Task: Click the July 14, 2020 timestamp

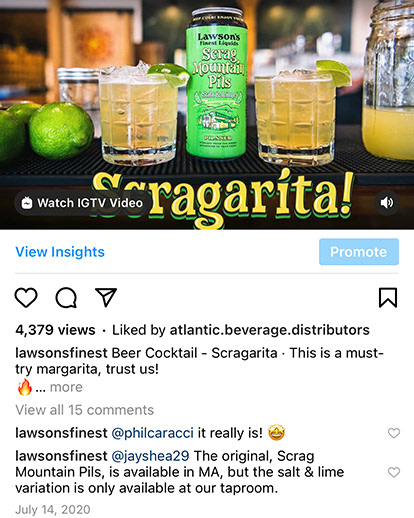Action: (53, 510)
